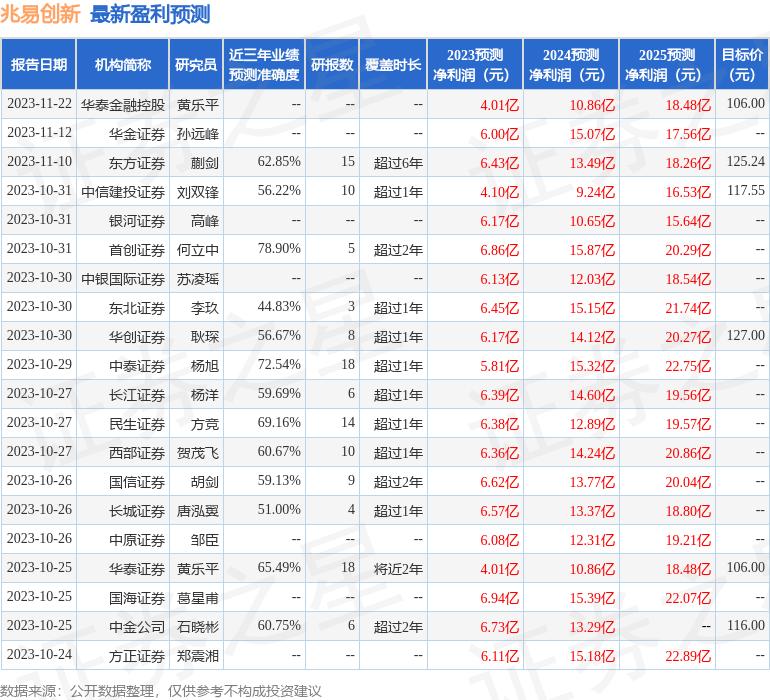Click accuracy value 69.16%
This screenshot has height=700, width=770.
tap(279, 422)
